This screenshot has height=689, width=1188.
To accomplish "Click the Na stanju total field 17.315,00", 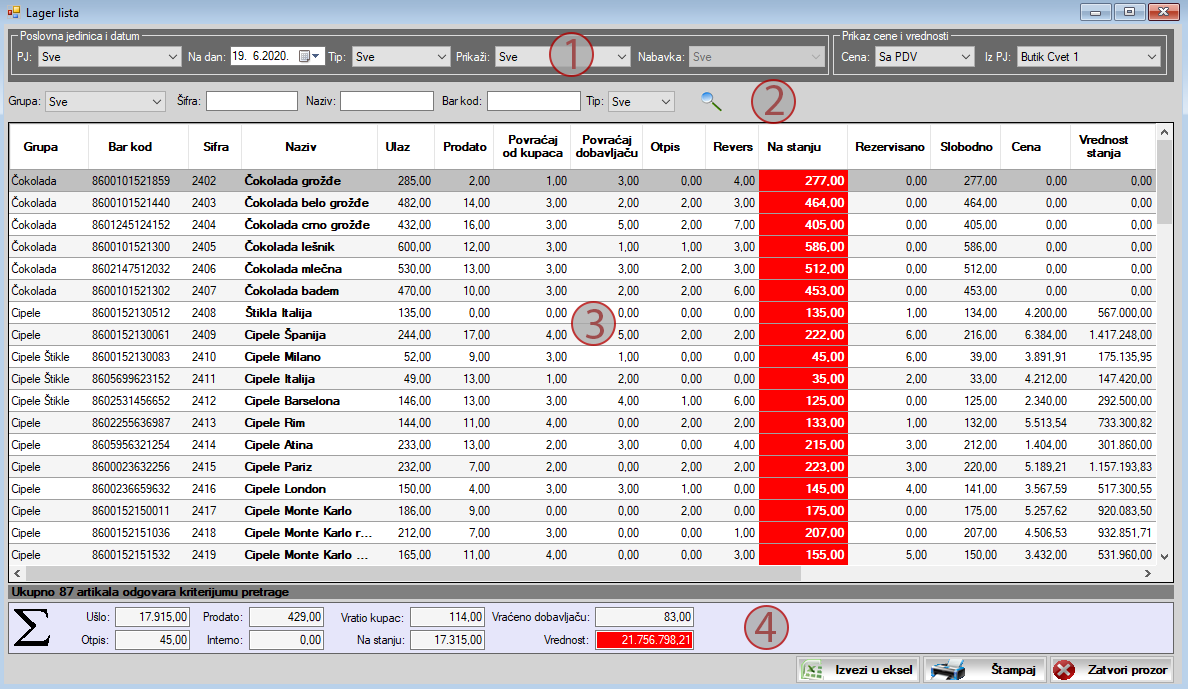I will (447, 640).
